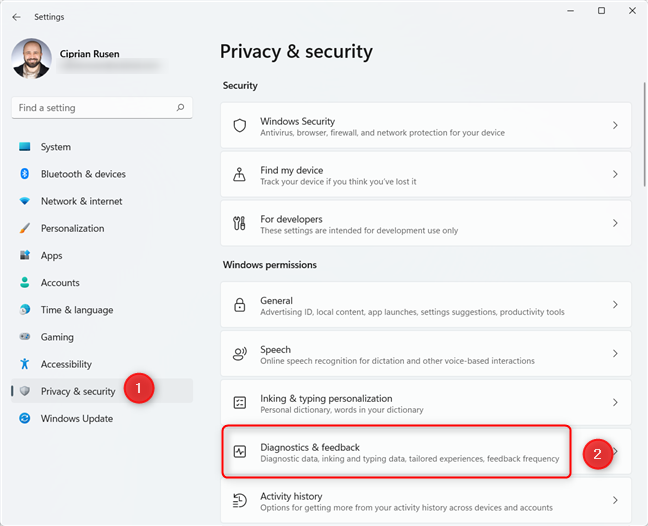Open Activity history page
Viewport: 648px width, 526px height.
pyautogui.click(x=426, y=500)
